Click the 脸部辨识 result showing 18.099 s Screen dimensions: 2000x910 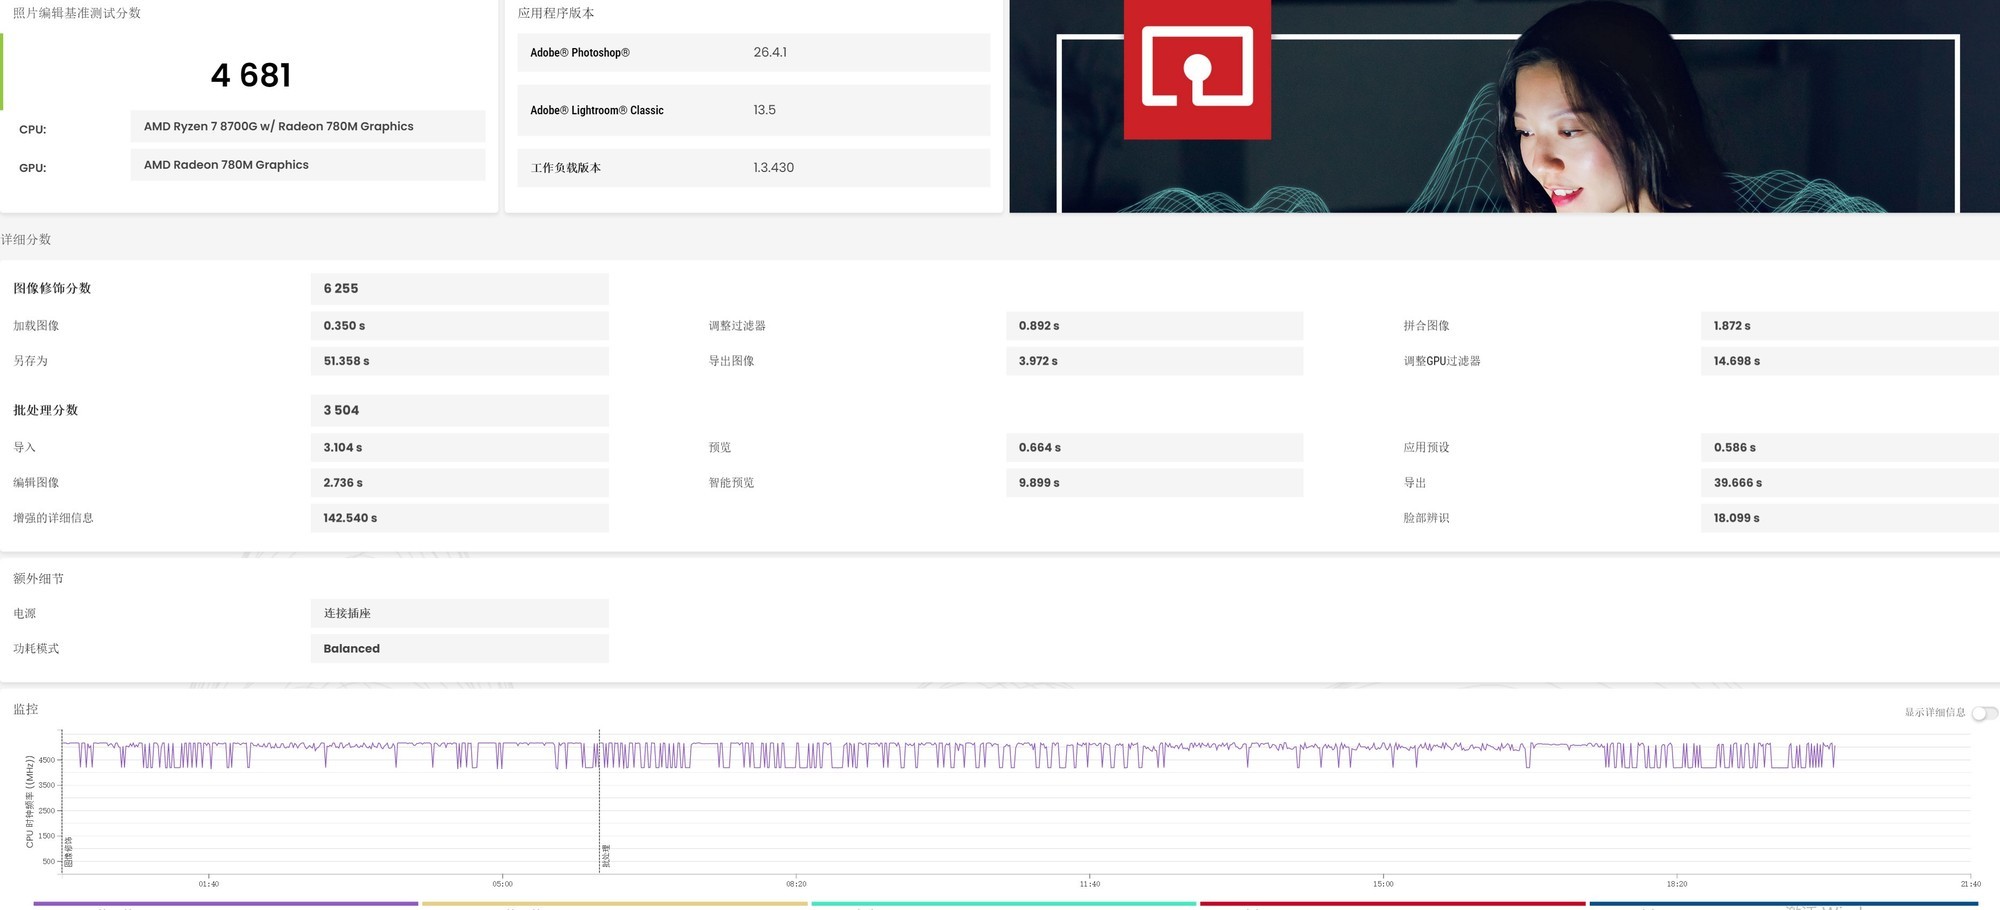click(1849, 518)
